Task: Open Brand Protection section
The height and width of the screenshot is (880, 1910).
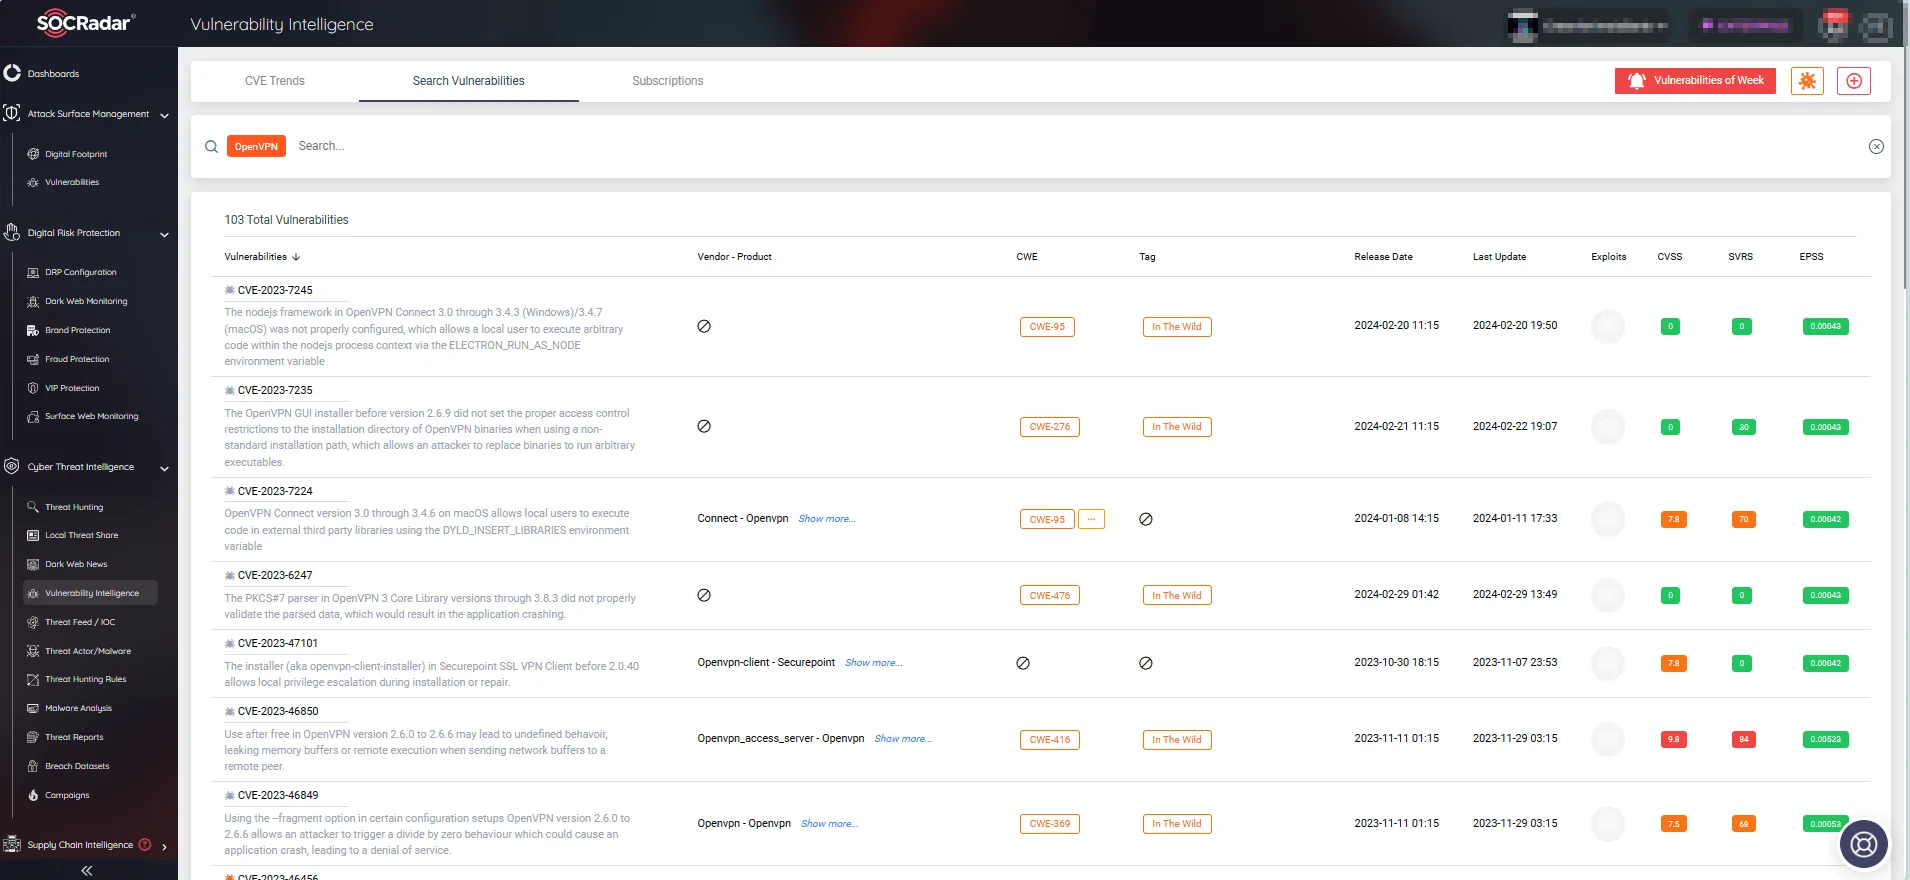Action: [x=77, y=330]
